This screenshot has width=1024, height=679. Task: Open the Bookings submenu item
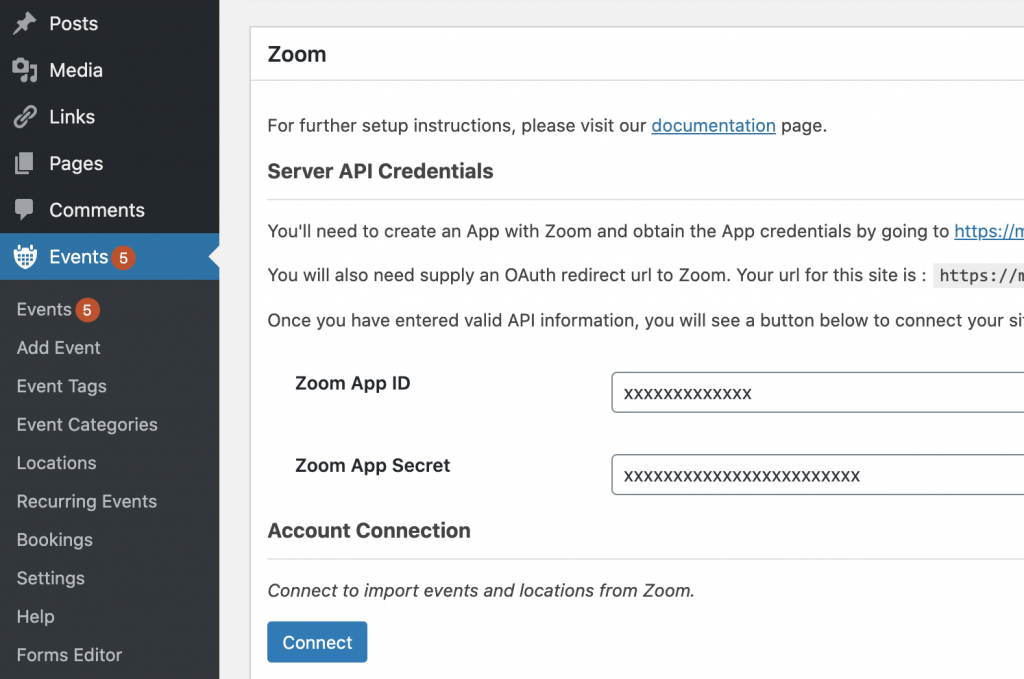(x=55, y=540)
